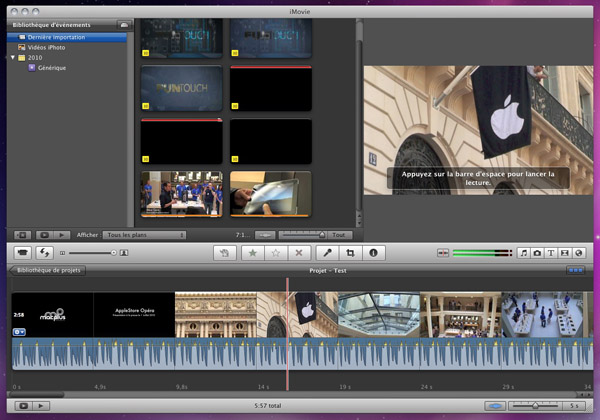
Task: Click the large thumbnail size icon
Action: [124, 253]
